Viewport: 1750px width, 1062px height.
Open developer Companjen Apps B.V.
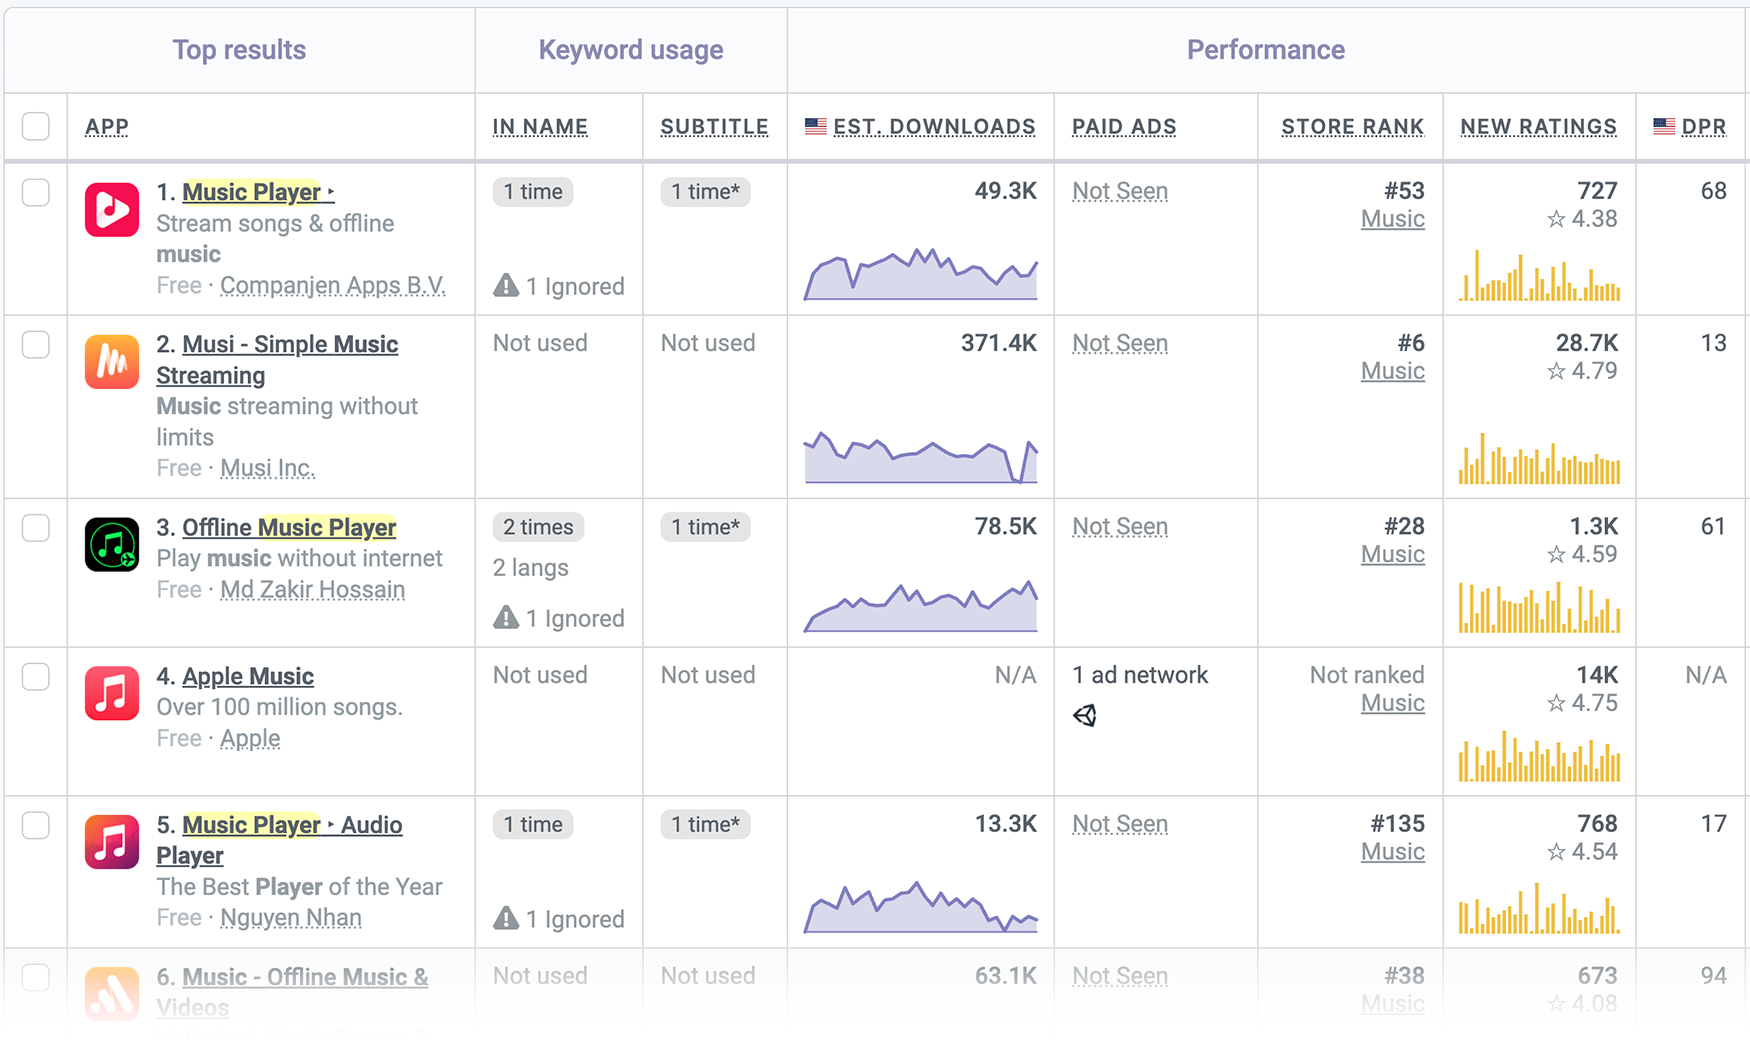[333, 285]
